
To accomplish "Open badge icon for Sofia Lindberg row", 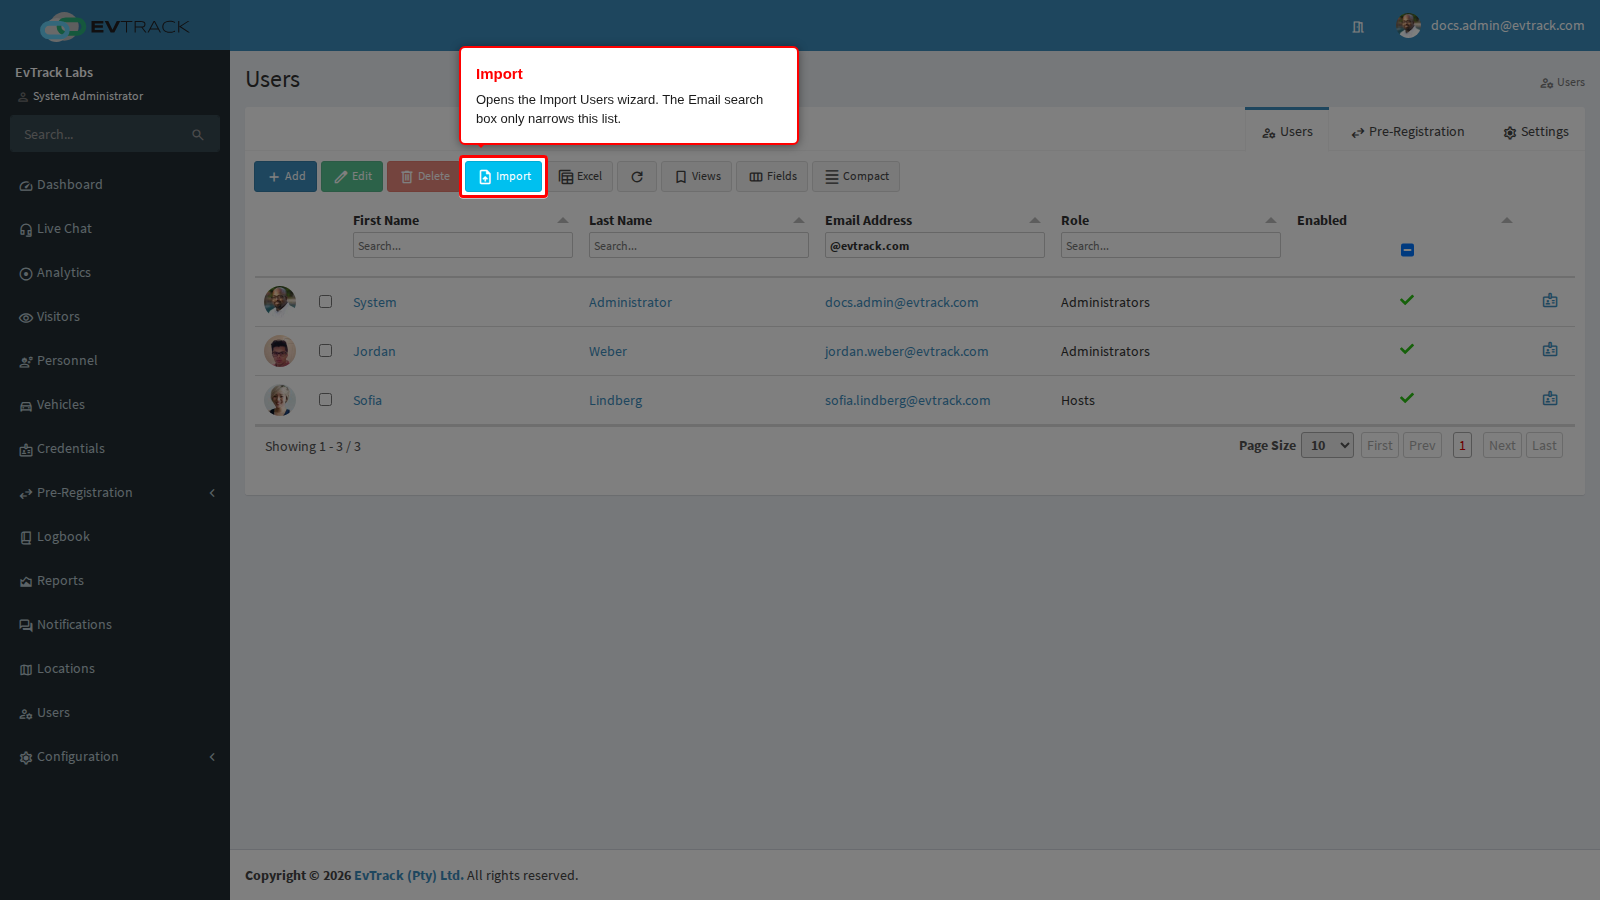I will [1550, 399].
